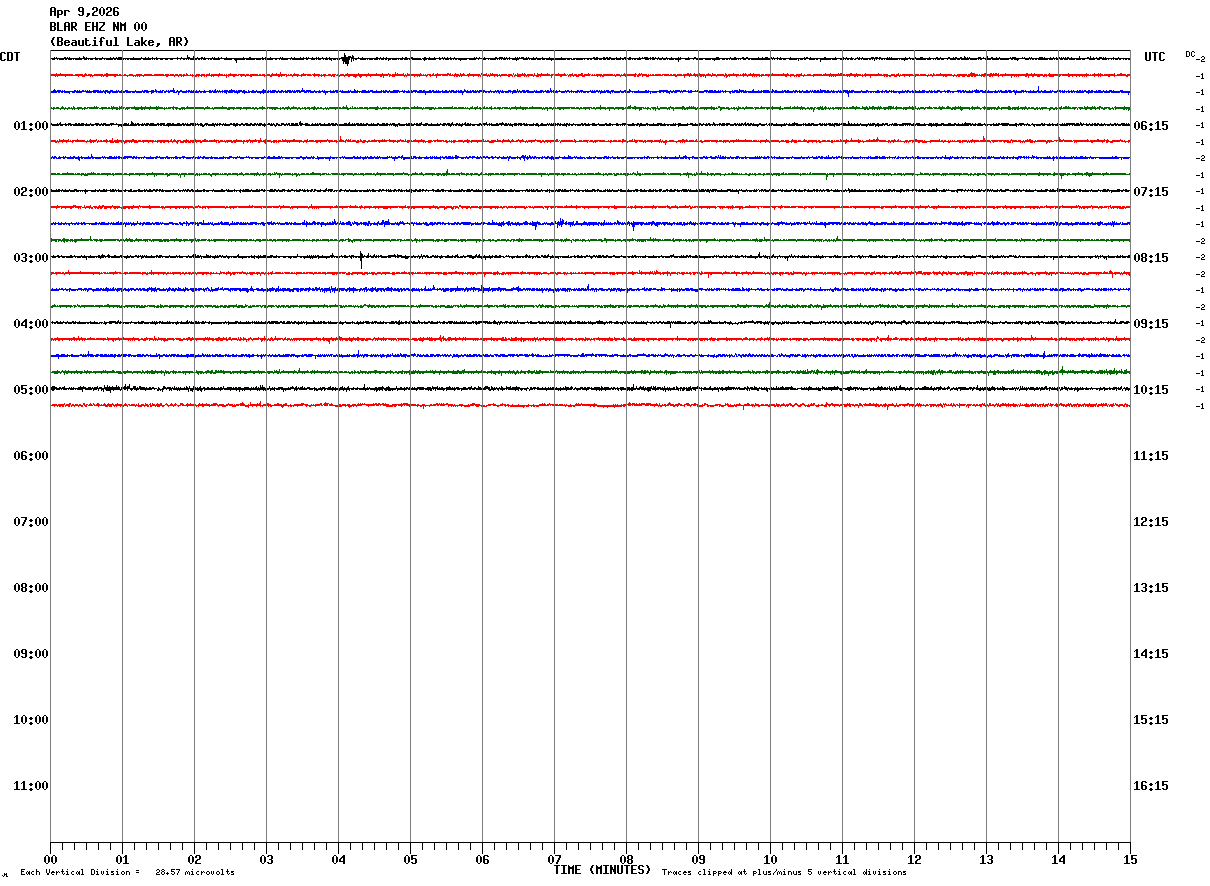
Task: Click the 11:15 UTC time label
Action: click(1150, 456)
